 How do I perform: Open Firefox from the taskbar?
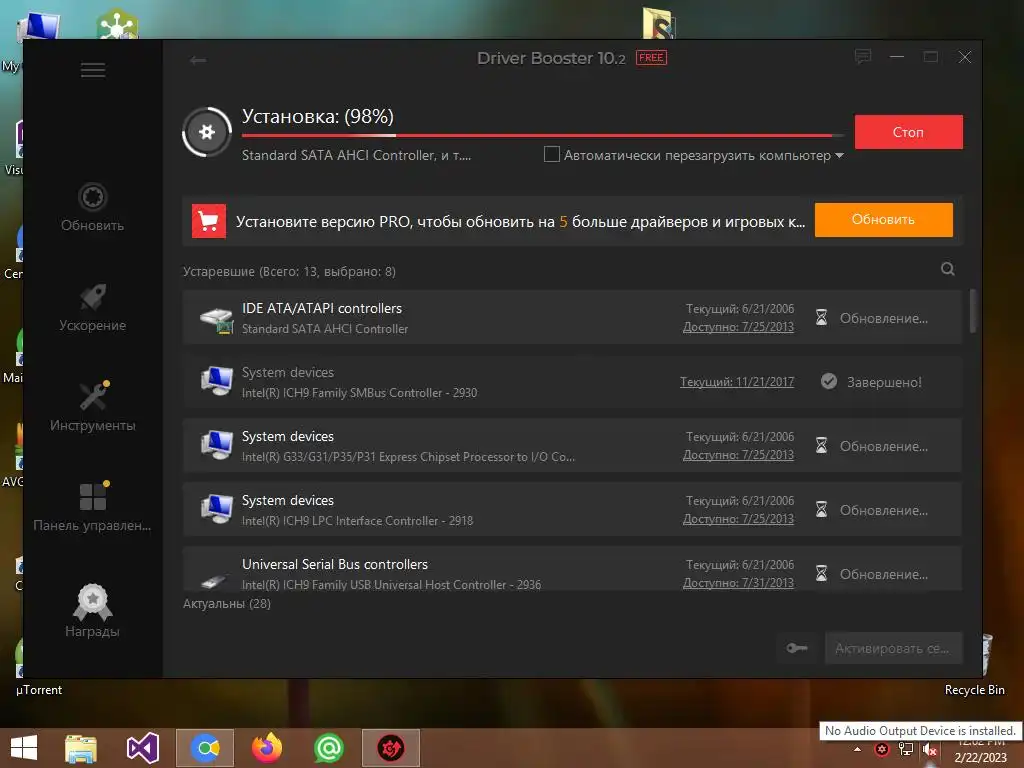pos(267,748)
